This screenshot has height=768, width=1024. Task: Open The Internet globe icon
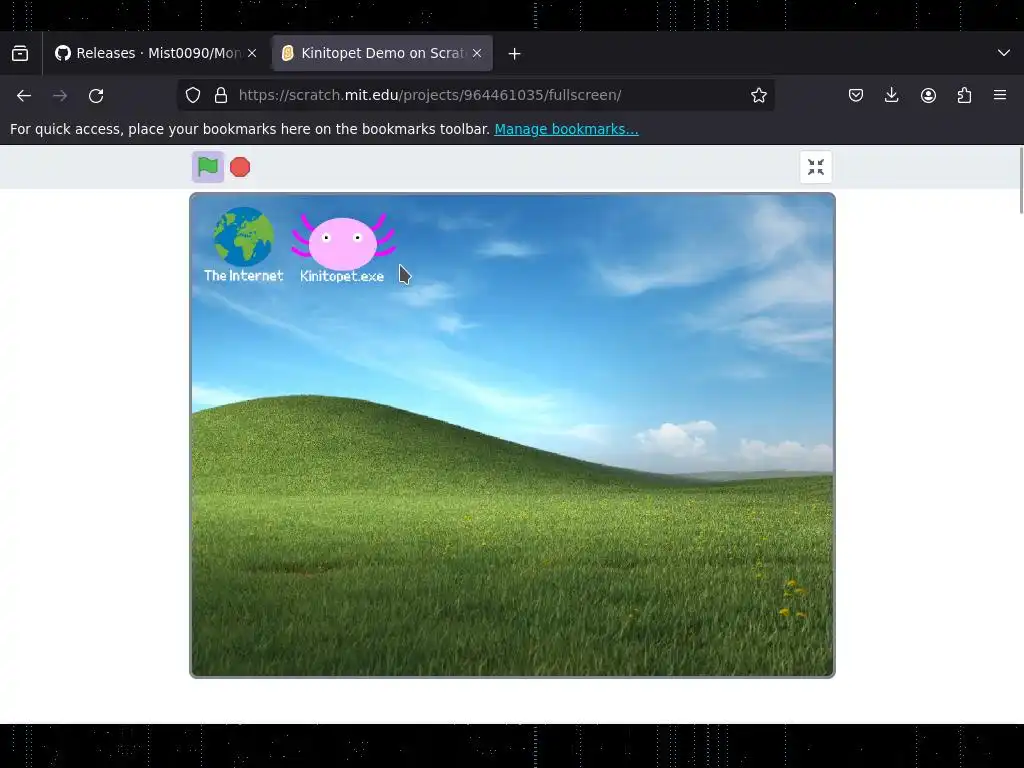pyautogui.click(x=244, y=236)
